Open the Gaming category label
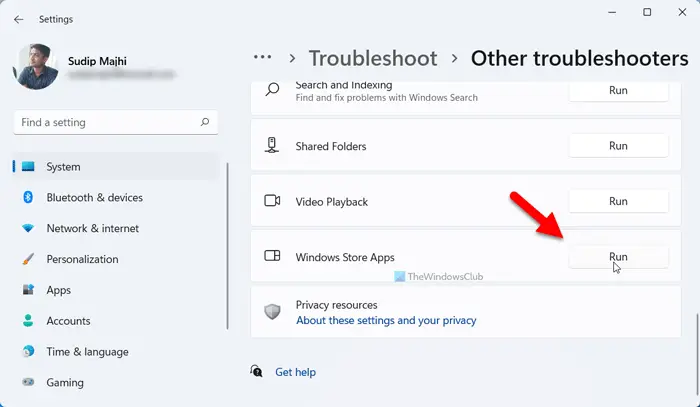The height and width of the screenshot is (407, 700). 65,382
